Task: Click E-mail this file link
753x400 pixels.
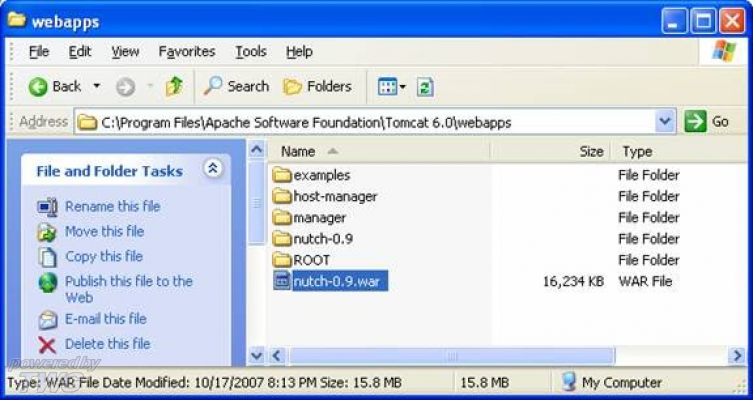Action: click(x=106, y=319)
